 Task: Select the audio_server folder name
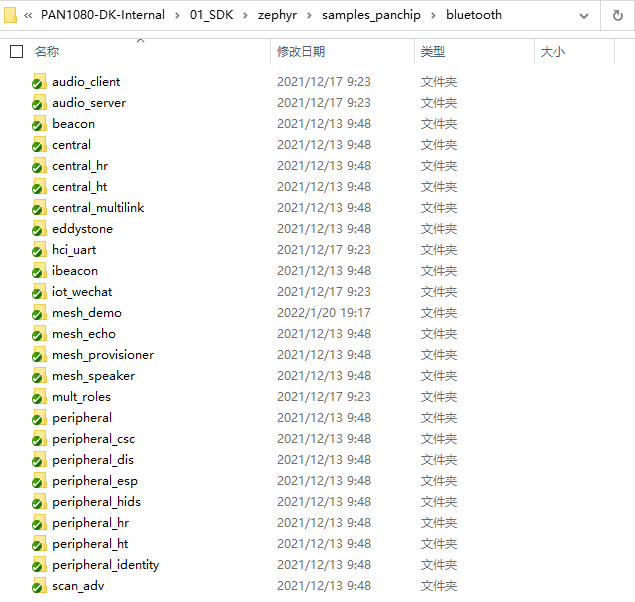coord(89,102)
